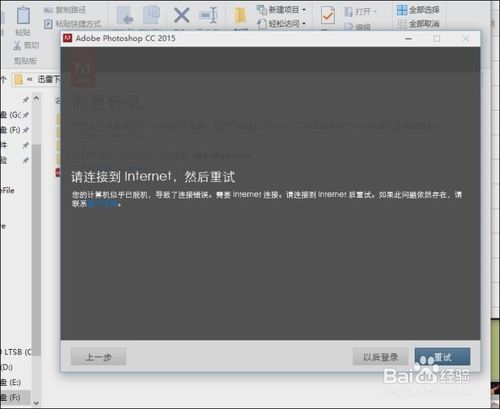Click 复制路径 copy path in Explorer ribbon

tap(65, 10)
